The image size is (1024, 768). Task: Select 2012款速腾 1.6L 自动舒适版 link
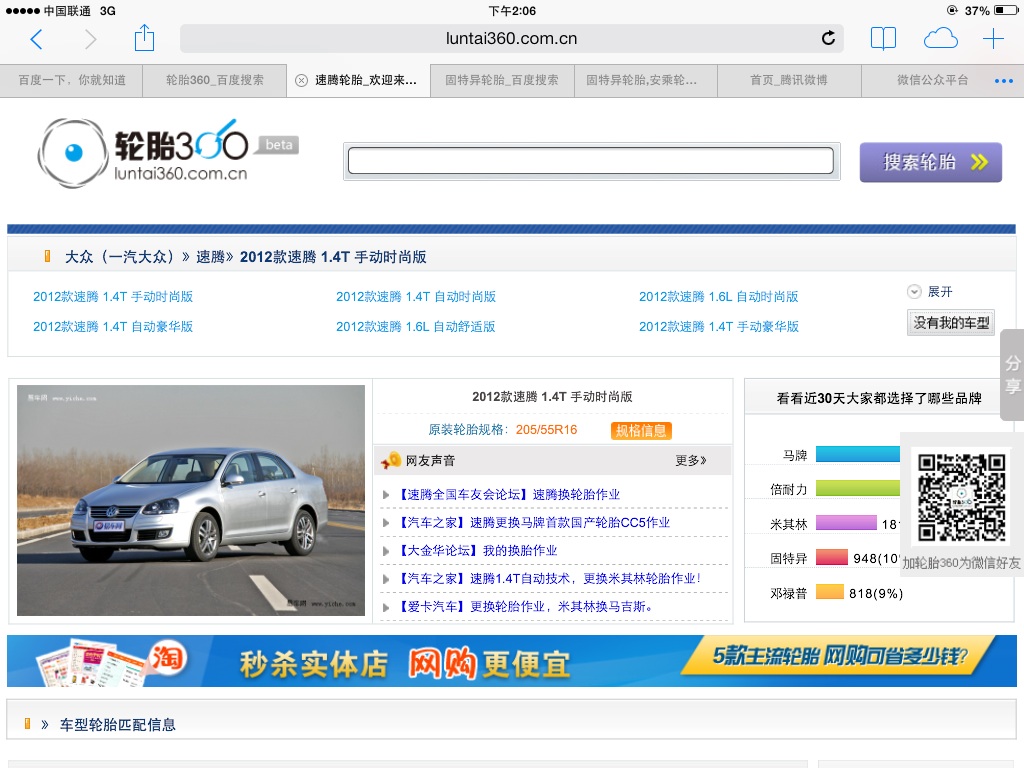416,327
